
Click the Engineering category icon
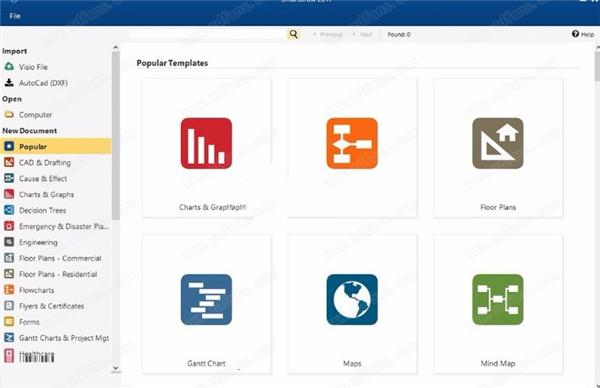[x=9, y=242]
